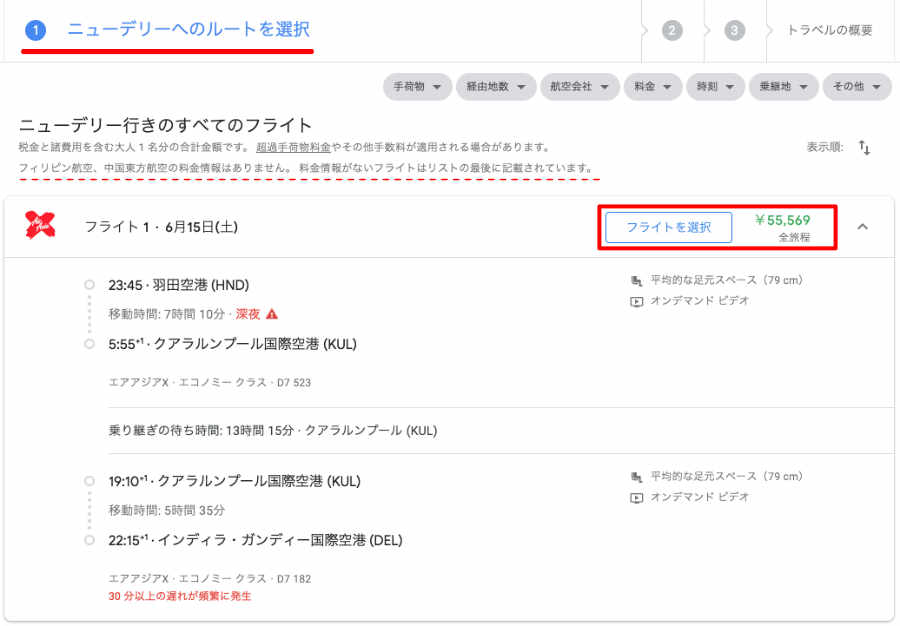Open the 乗継地 connecting airports filter dropdown
Screen dimensions: 900x626
click(x=783, y=87)
